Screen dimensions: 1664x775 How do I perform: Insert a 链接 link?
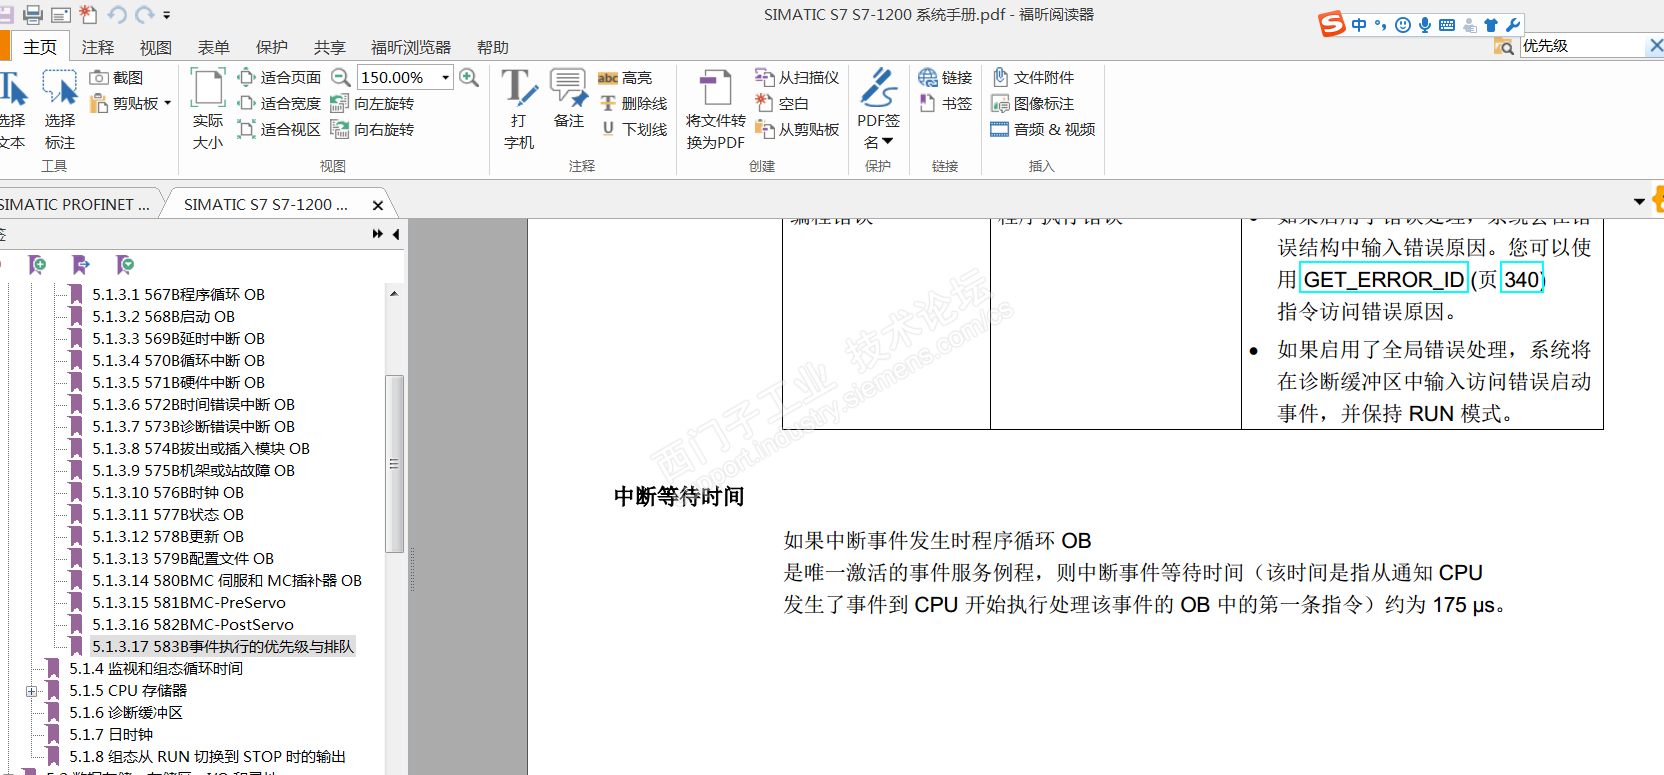[945, 77]
